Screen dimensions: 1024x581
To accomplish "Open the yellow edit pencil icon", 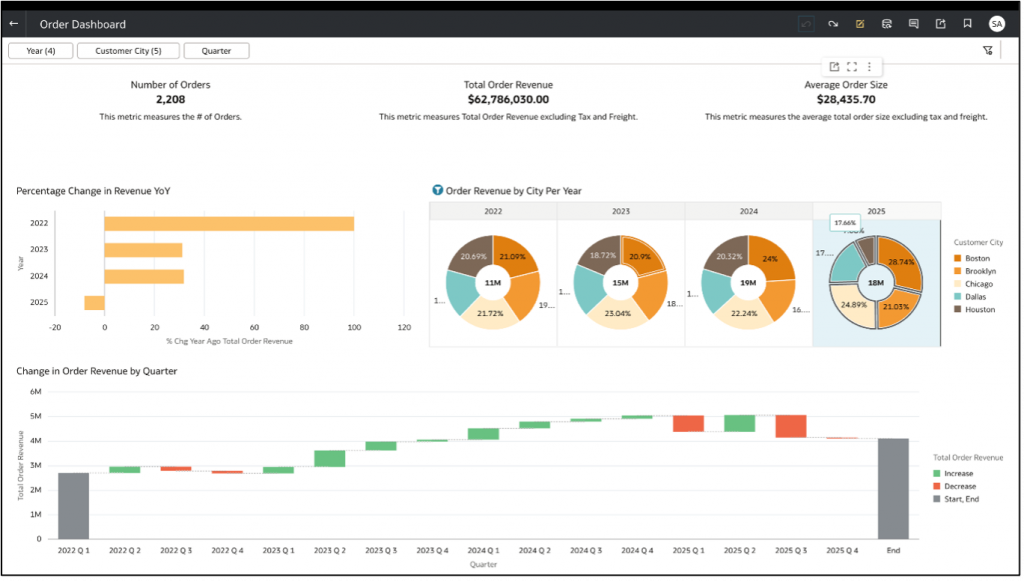I will click(860, 24).
